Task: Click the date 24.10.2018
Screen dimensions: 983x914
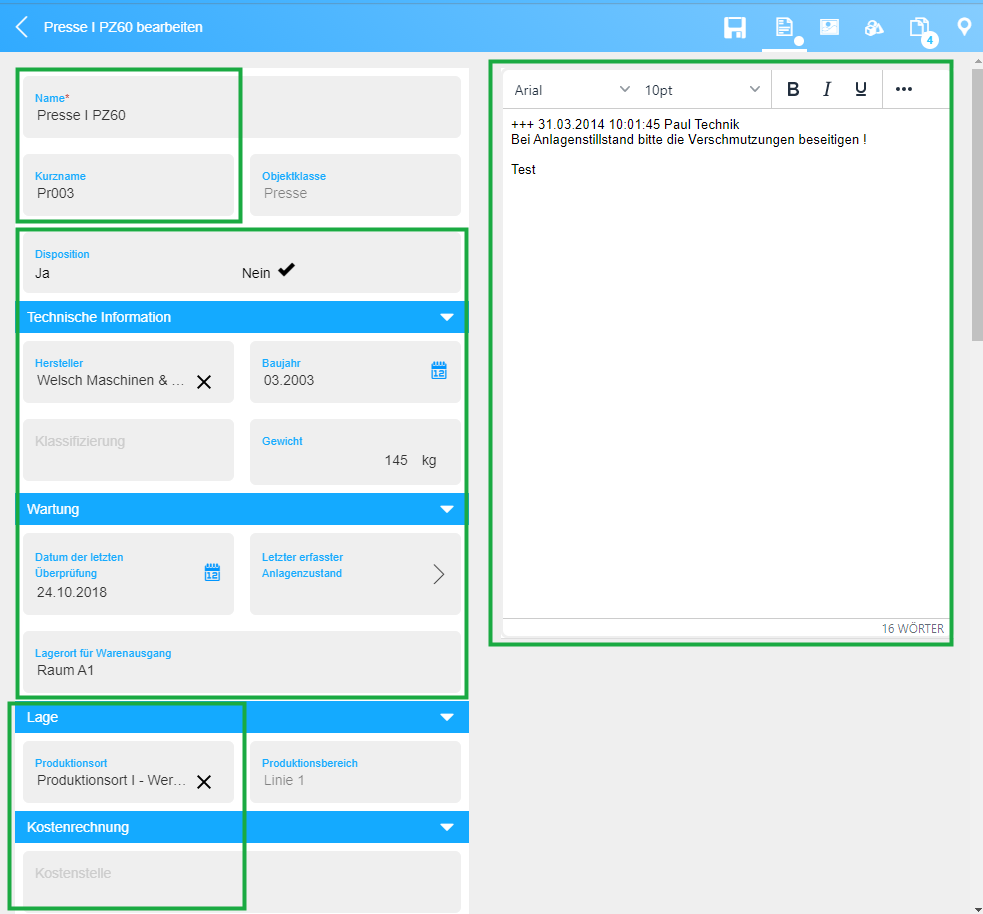Action: click(71, 592)
